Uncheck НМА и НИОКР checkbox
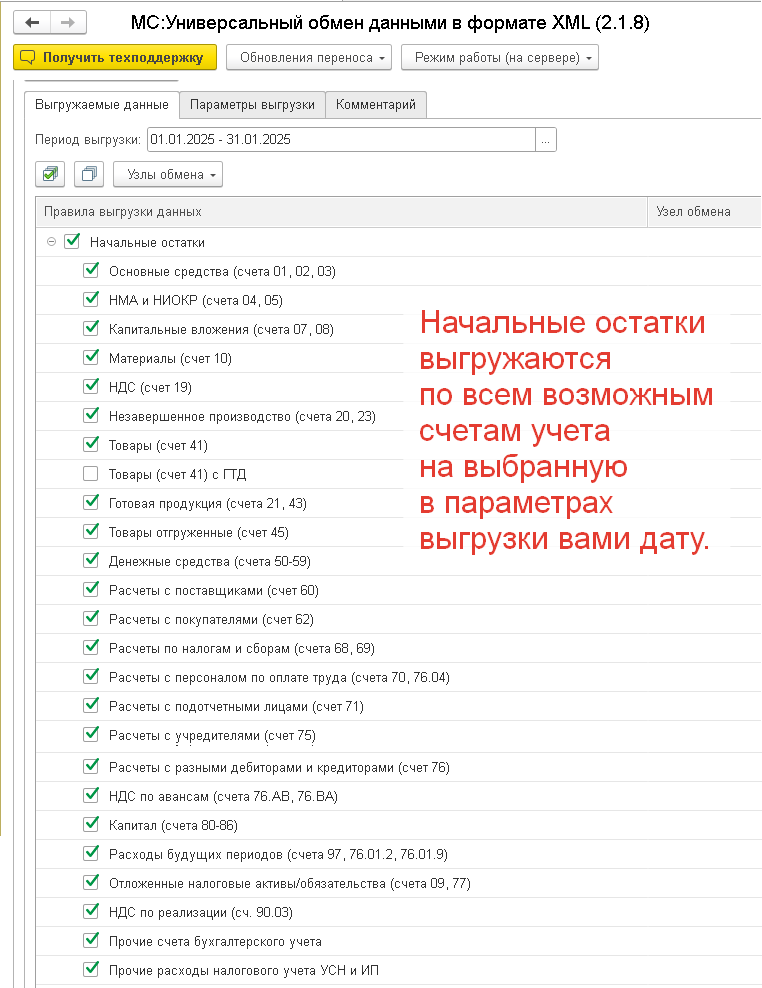Viewport: 762px width, 988px height. coord(91,299)
